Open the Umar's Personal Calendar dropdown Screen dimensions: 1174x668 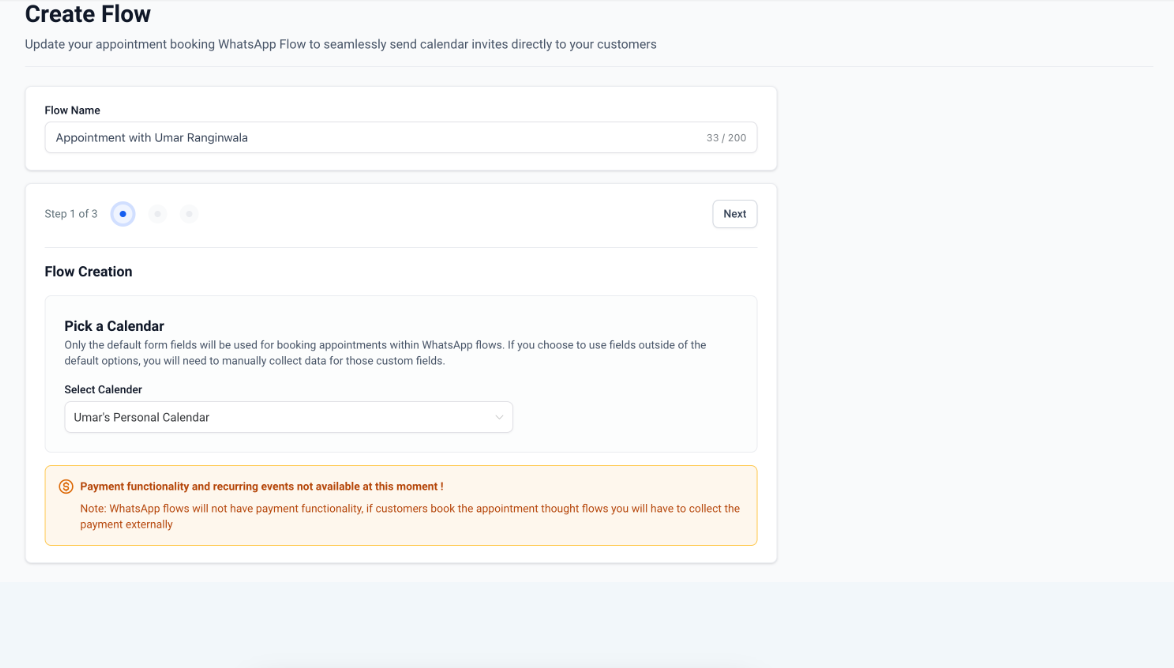coord(288,417)
